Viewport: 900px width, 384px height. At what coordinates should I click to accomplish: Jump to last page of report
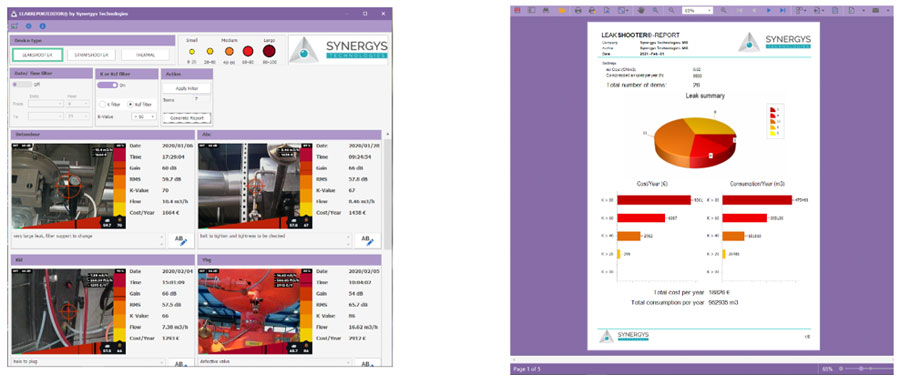pos(783,10)
